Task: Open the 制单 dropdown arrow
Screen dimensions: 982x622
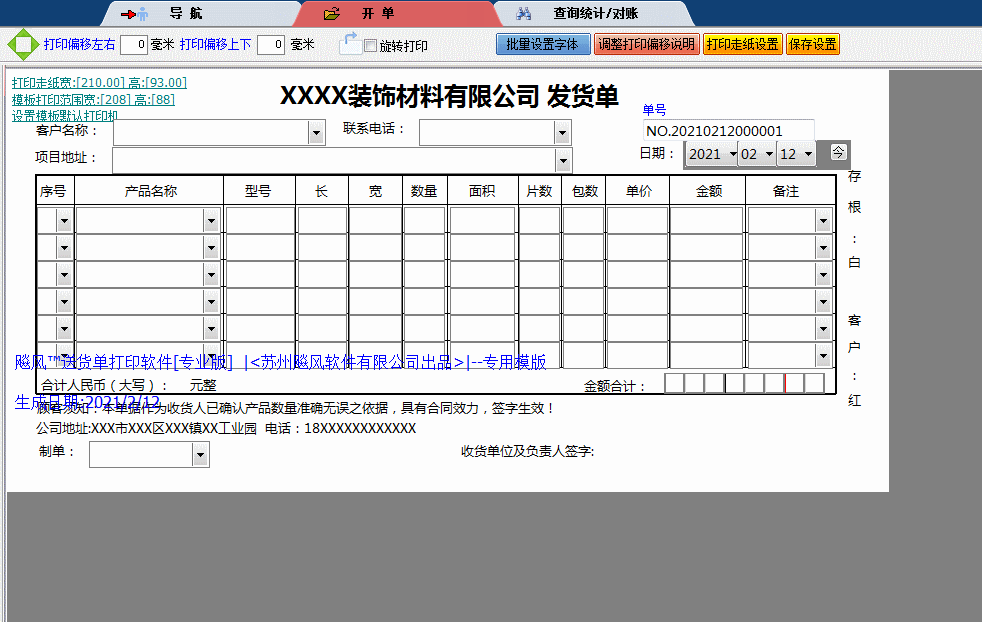Action: (x=201, y=455)
